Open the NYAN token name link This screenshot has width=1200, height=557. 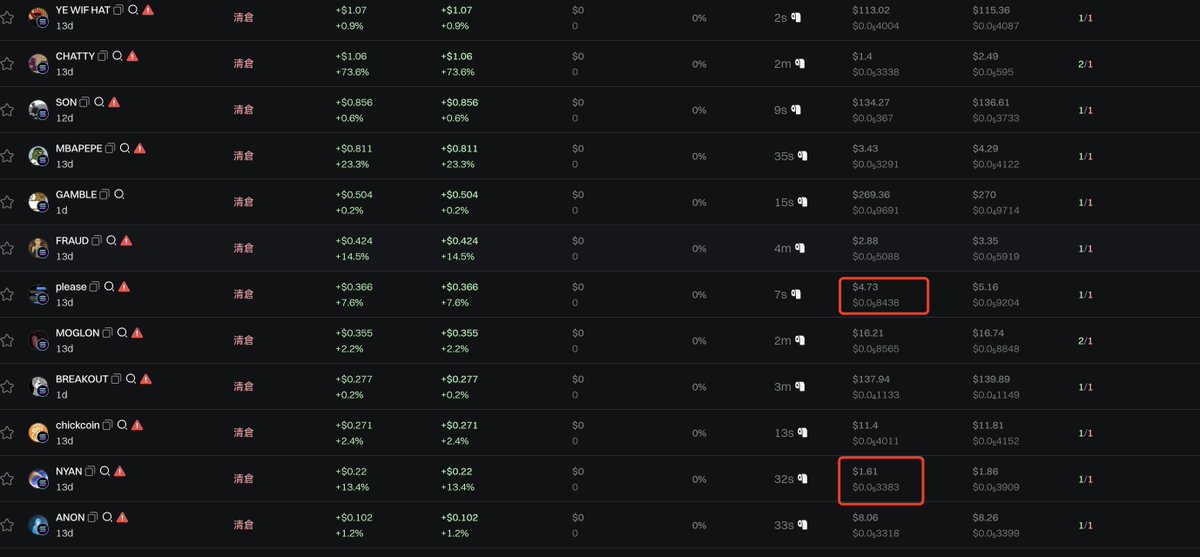(68, 471)
